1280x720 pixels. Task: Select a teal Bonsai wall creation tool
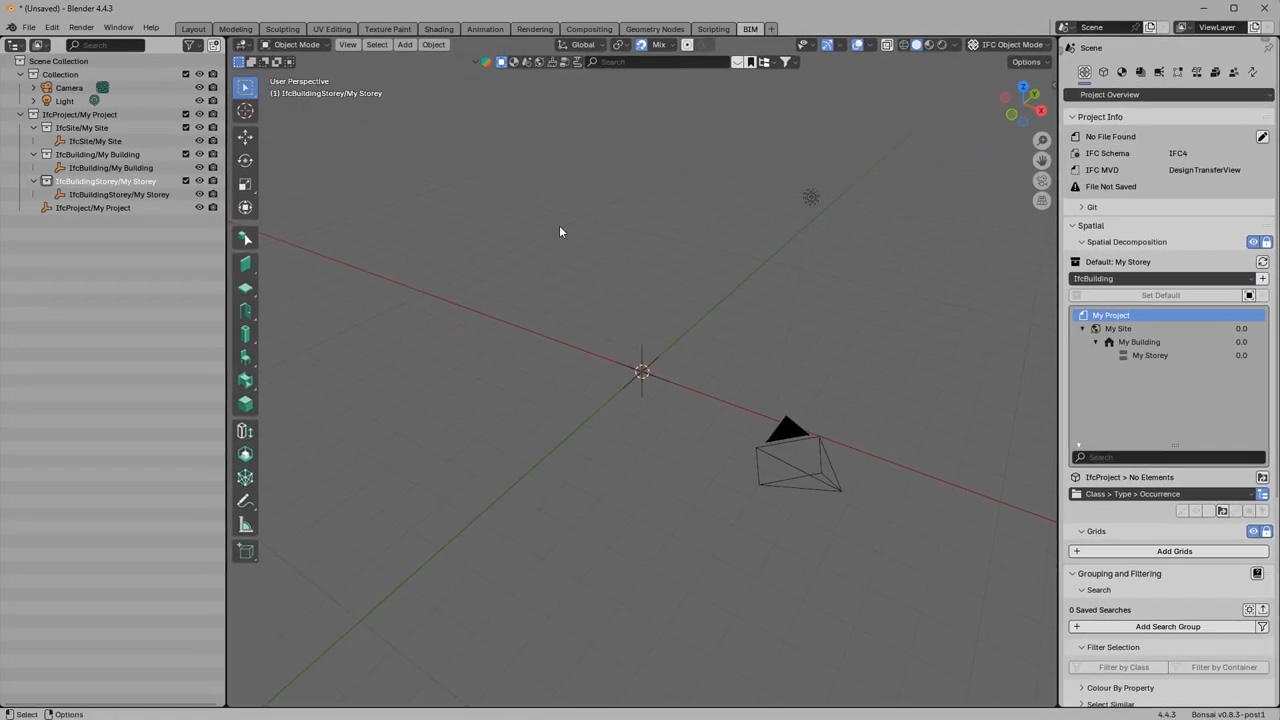(x=245, y=263)
